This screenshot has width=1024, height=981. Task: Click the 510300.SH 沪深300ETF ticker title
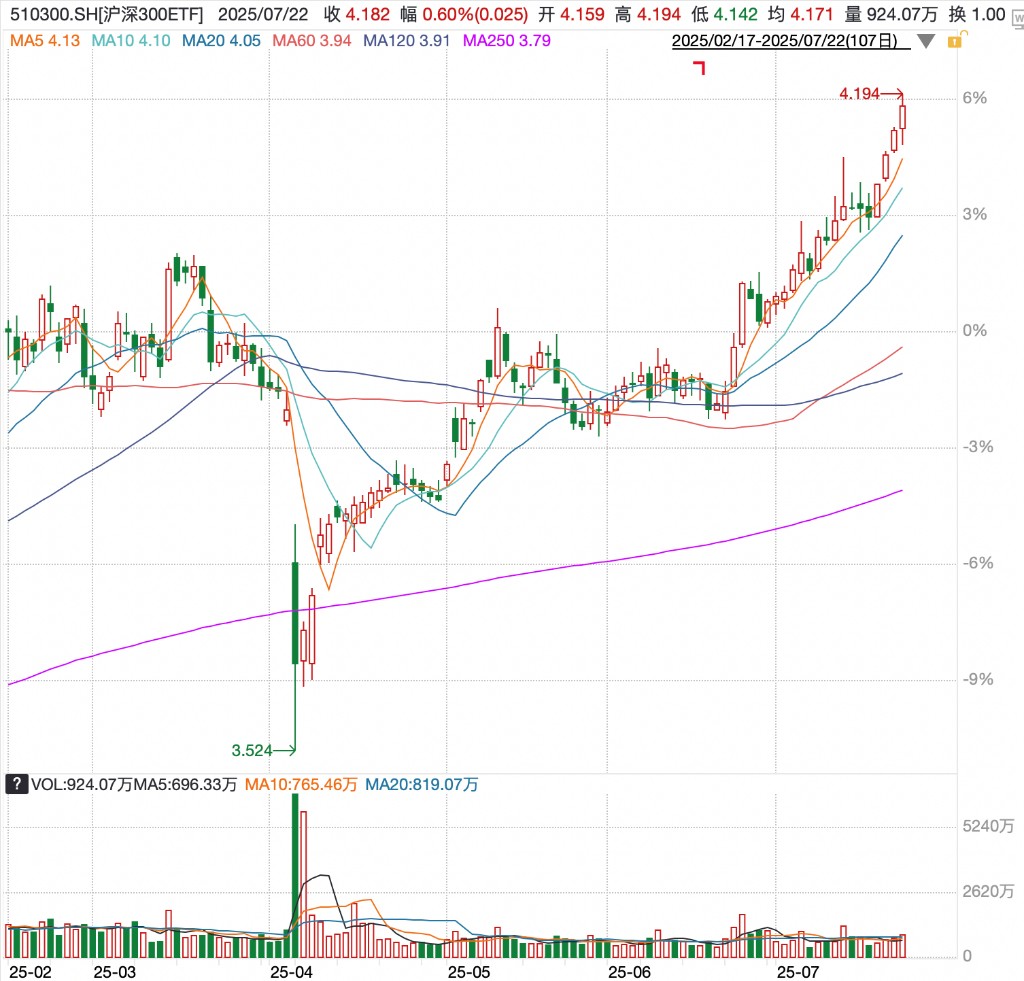click(x=104, y=15)
